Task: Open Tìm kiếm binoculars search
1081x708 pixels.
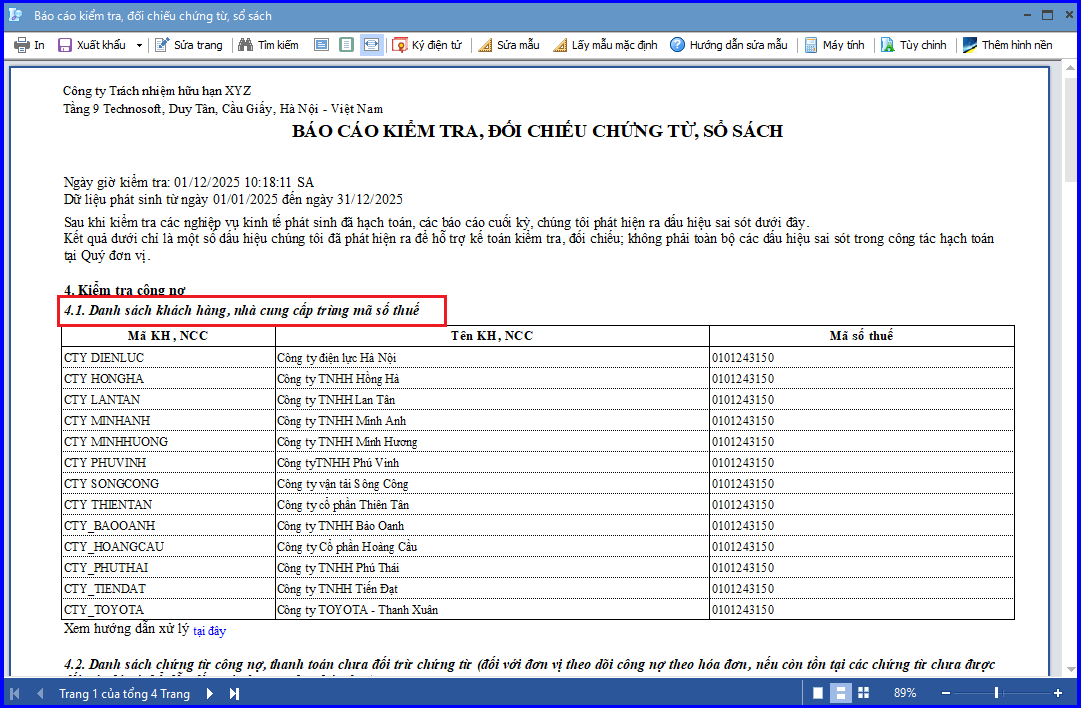Action: tap(245, 45)
